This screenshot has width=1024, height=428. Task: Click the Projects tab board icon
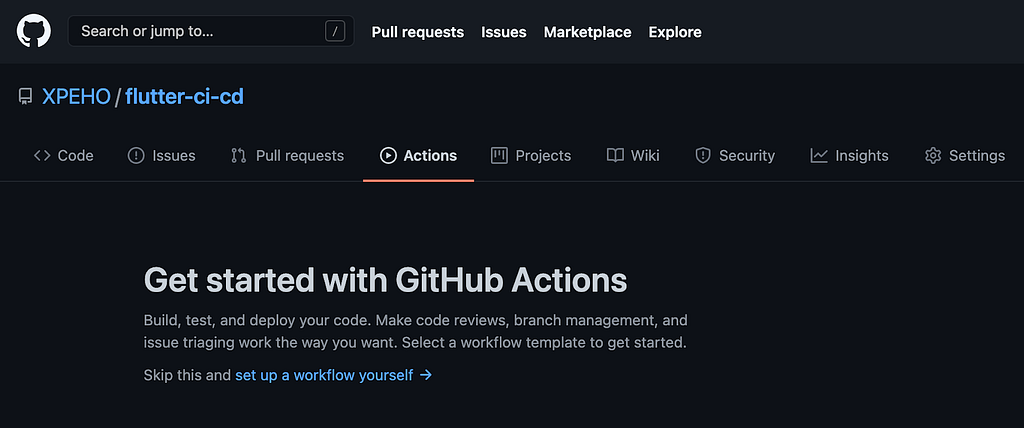coord(499,155)
